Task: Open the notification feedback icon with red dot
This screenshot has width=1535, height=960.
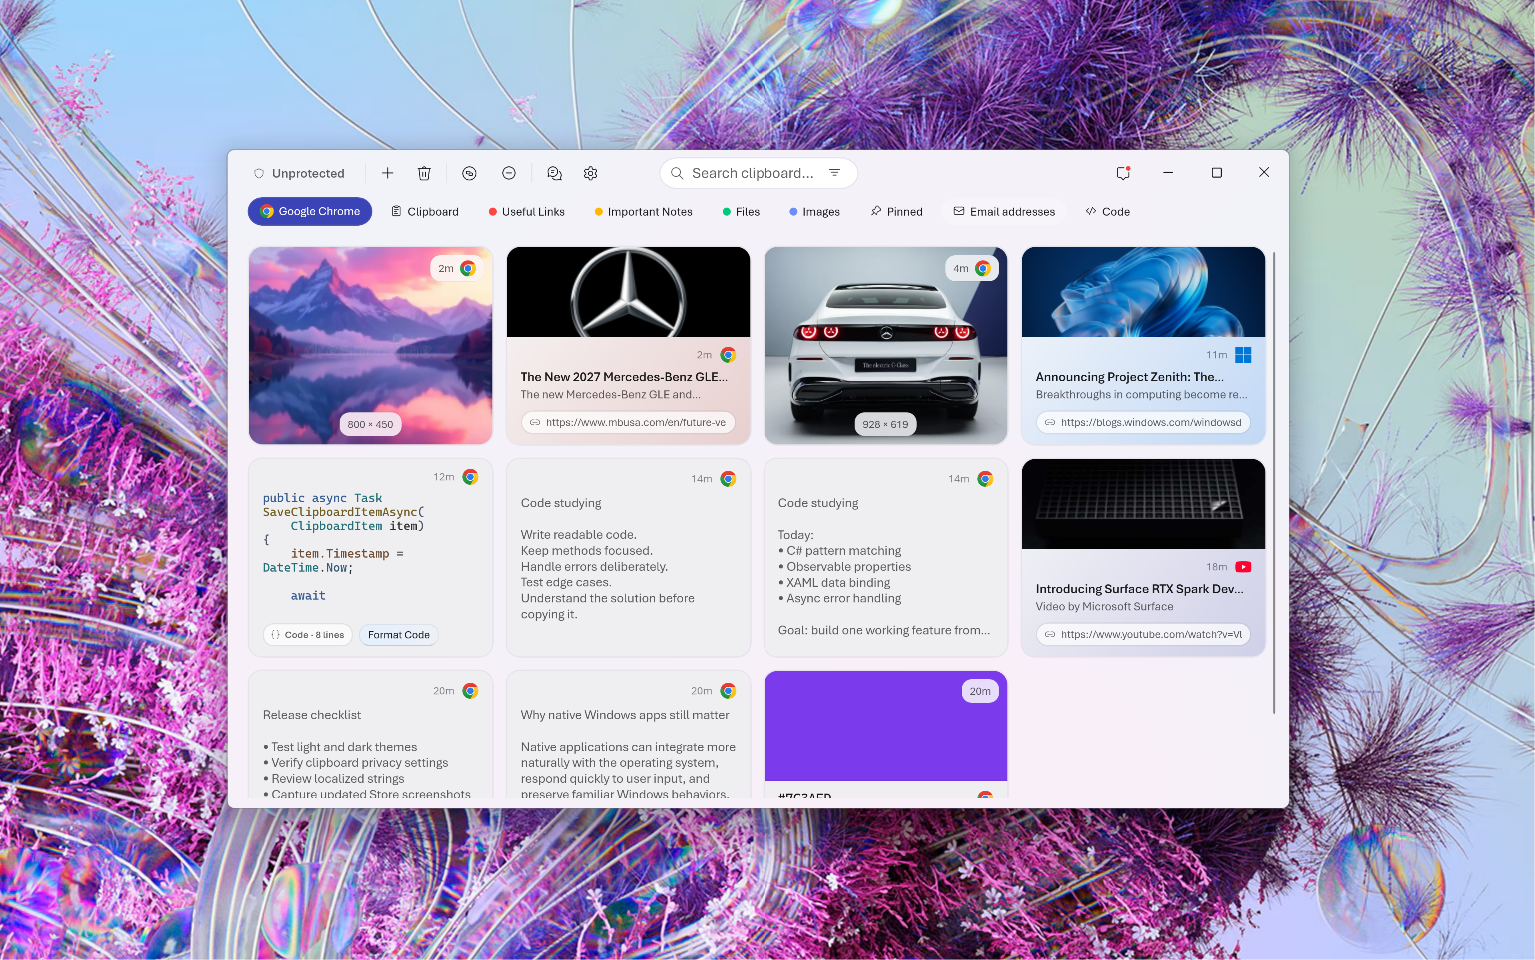Action: coord(1123,173)
